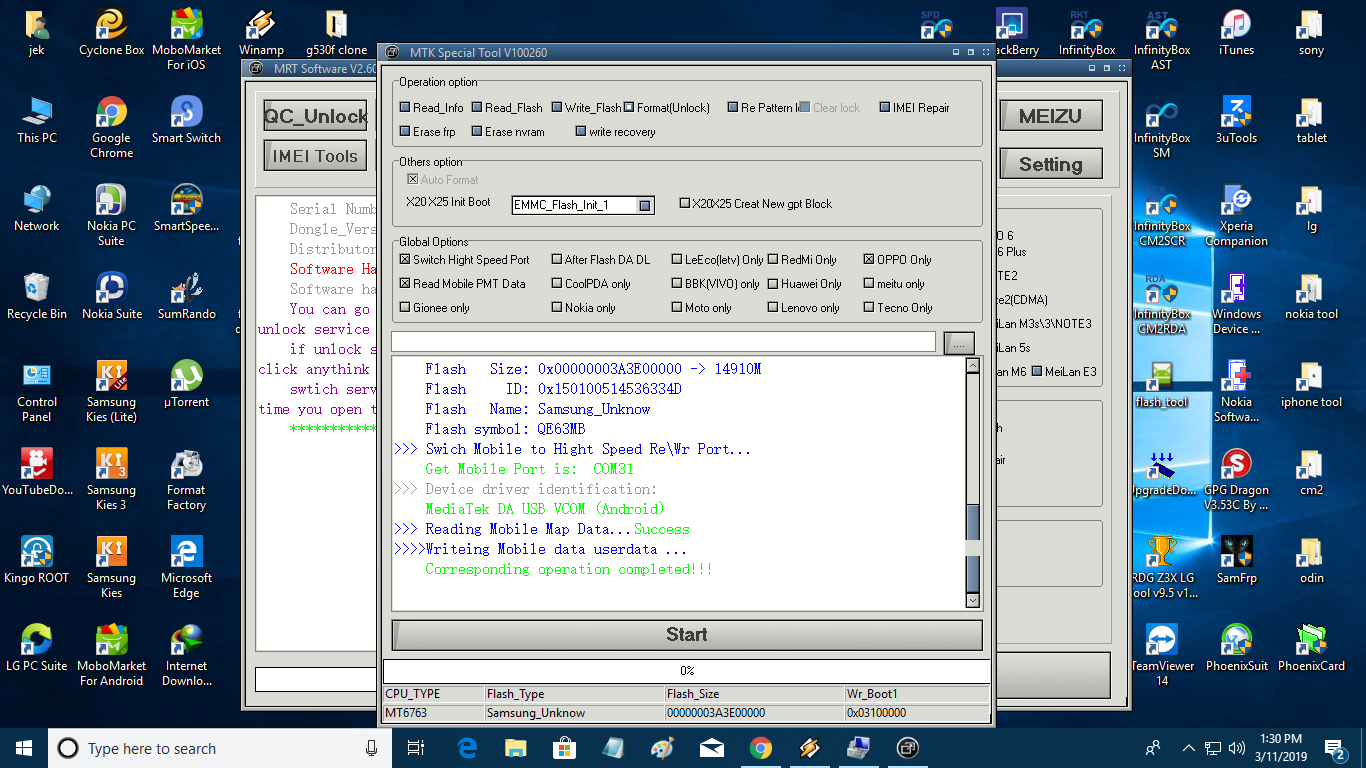The height and width of the screenshot is (768, 1366).
Task: Launch µTorrent desktop shortcut
Action: click(x=187, y=385)
